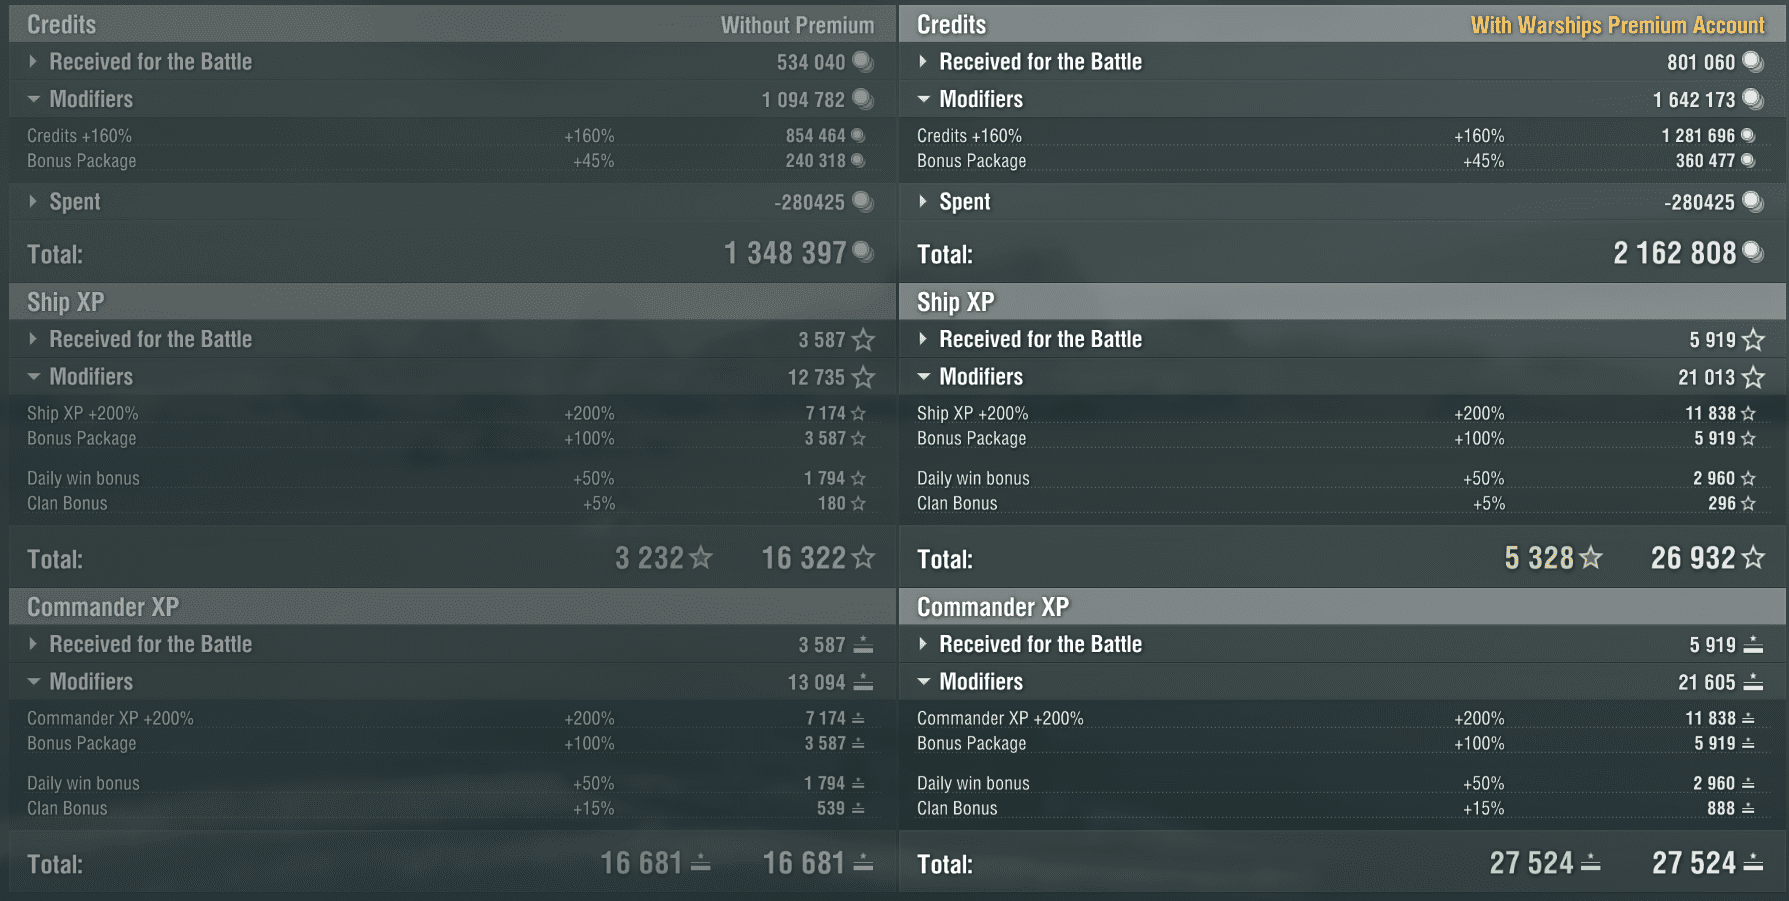Screen dimensions: 1789x901
Task: Click the coin icon next to 1 348 397
Action: pos(863,252)
